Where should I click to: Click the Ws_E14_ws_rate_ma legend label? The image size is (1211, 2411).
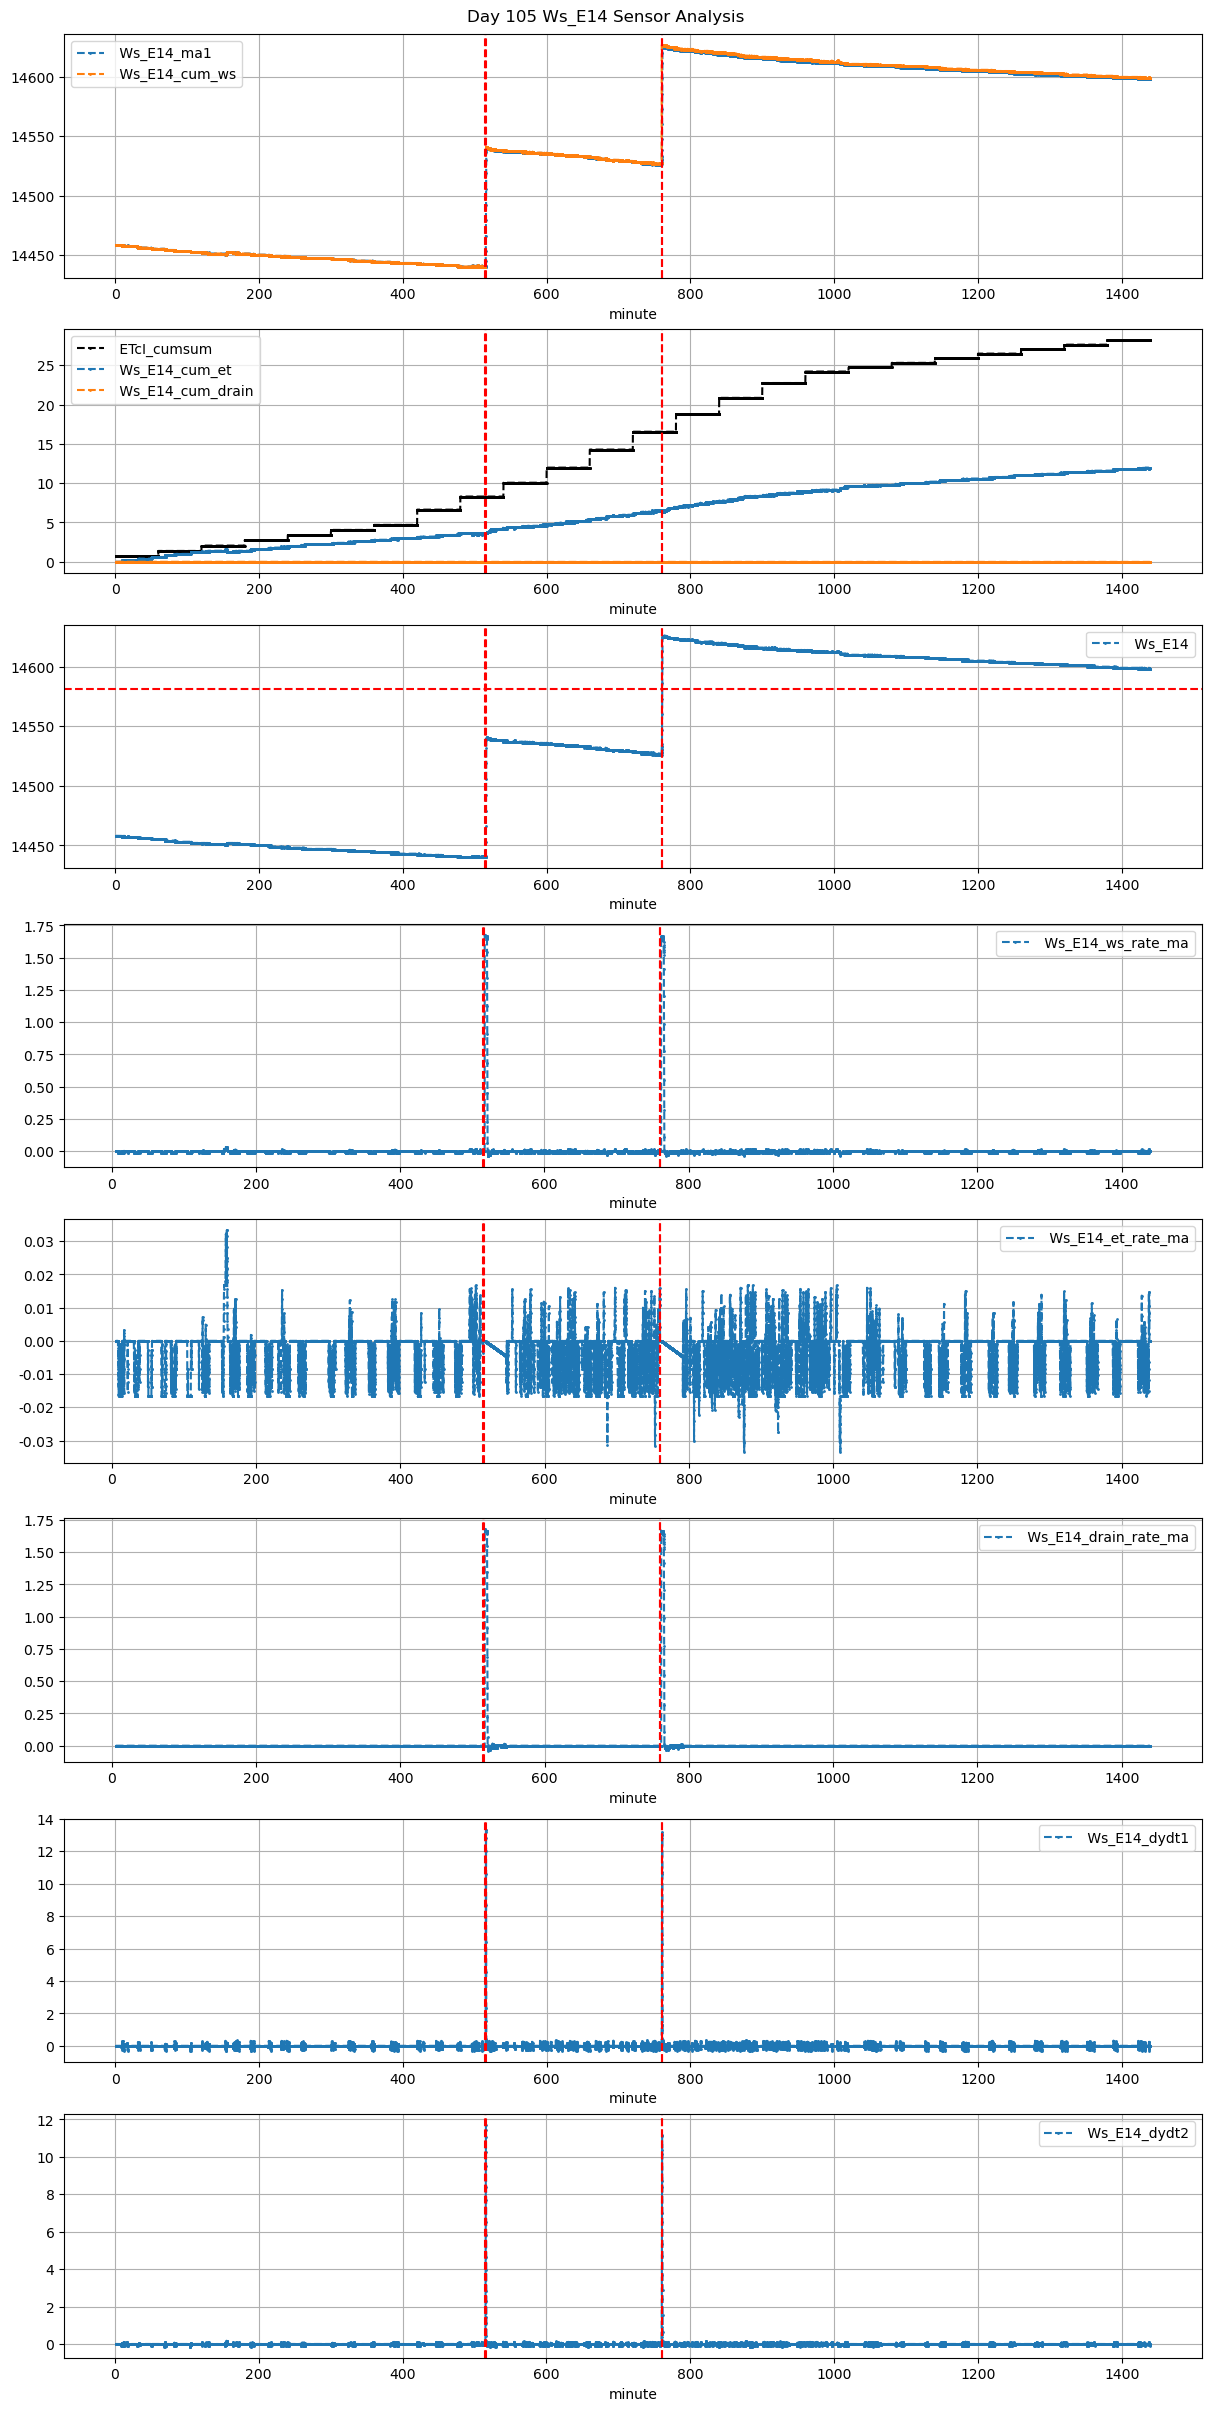tap(1116, 943)
